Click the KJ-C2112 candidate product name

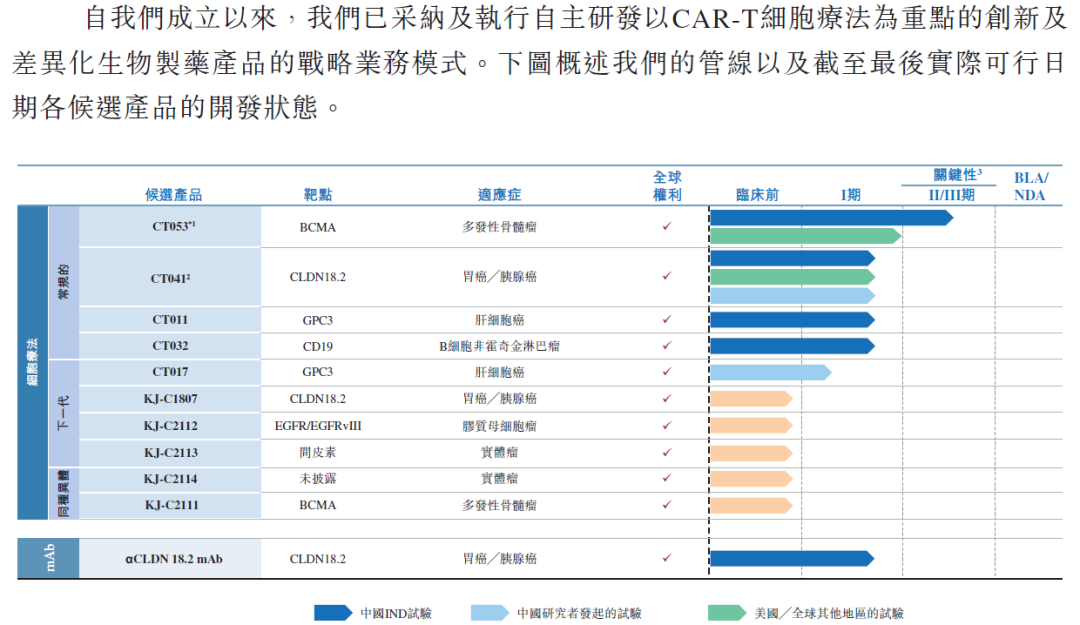170,426
